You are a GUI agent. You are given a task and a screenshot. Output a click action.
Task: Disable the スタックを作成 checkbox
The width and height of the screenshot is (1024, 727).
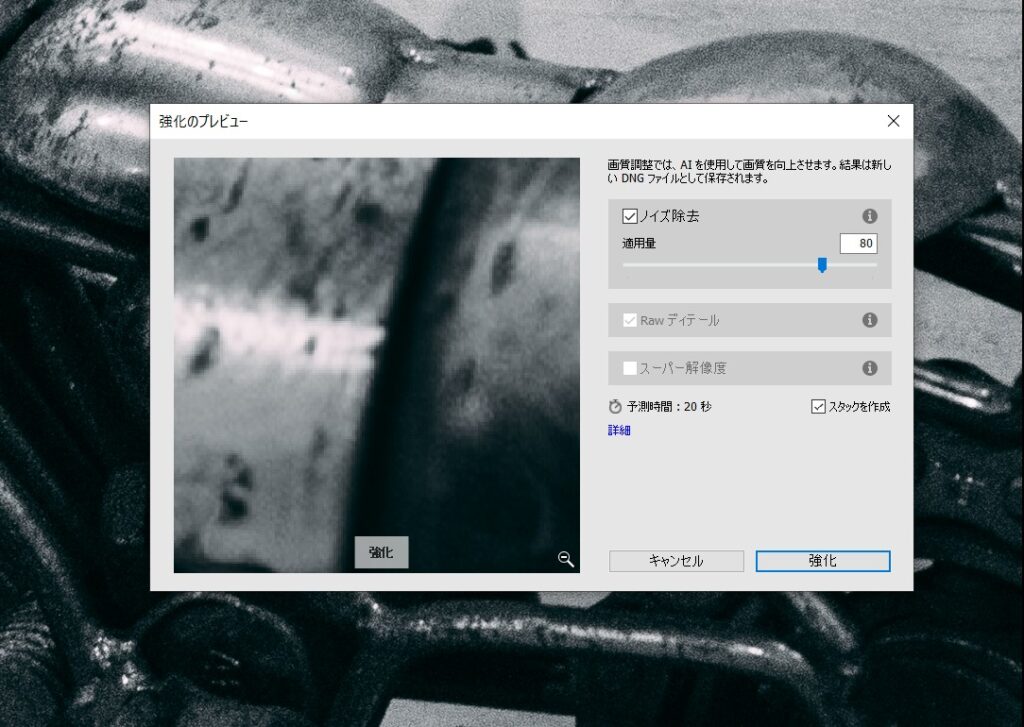pyautogui.click(x=818, y=407)
